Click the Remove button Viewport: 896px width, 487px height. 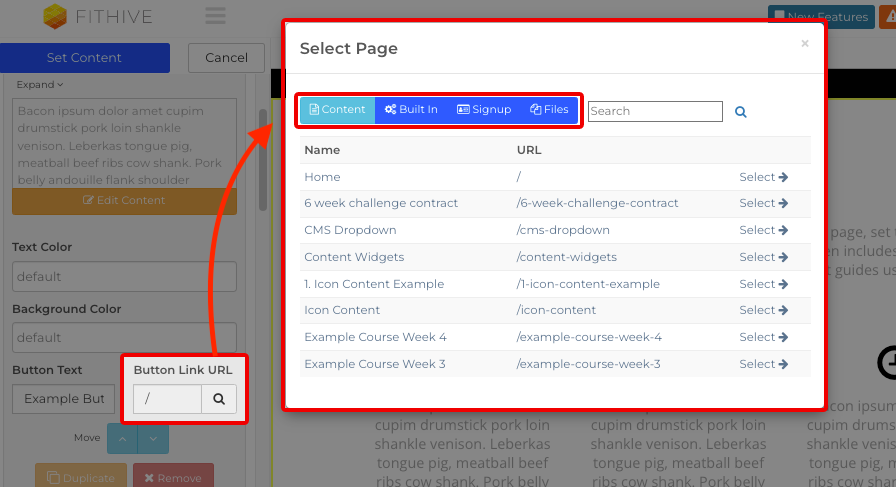coord(173,477)
